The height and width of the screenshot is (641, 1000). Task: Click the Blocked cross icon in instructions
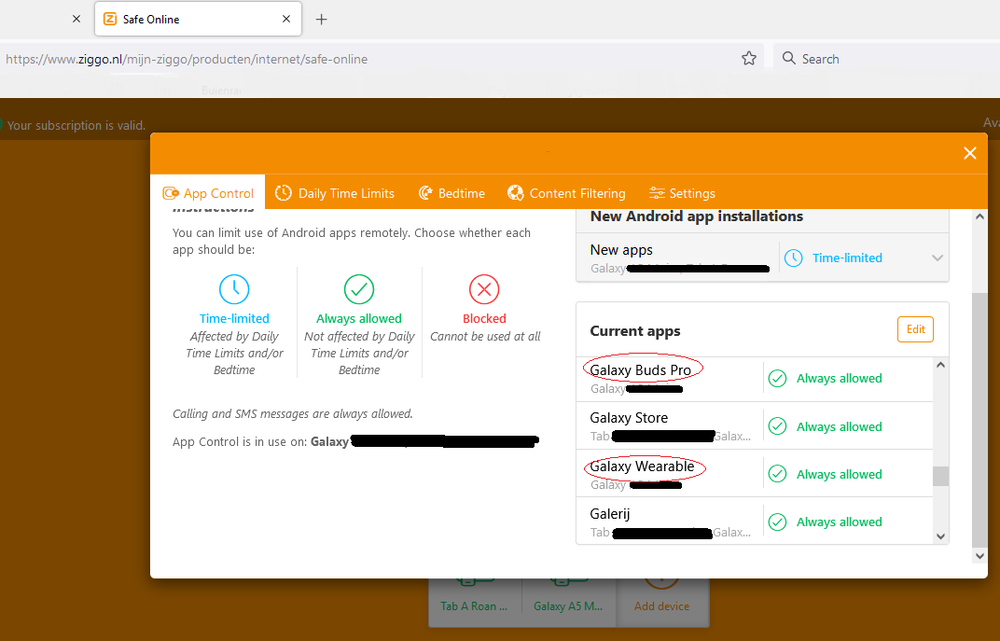pyautogui.click(x=484, y=290)
